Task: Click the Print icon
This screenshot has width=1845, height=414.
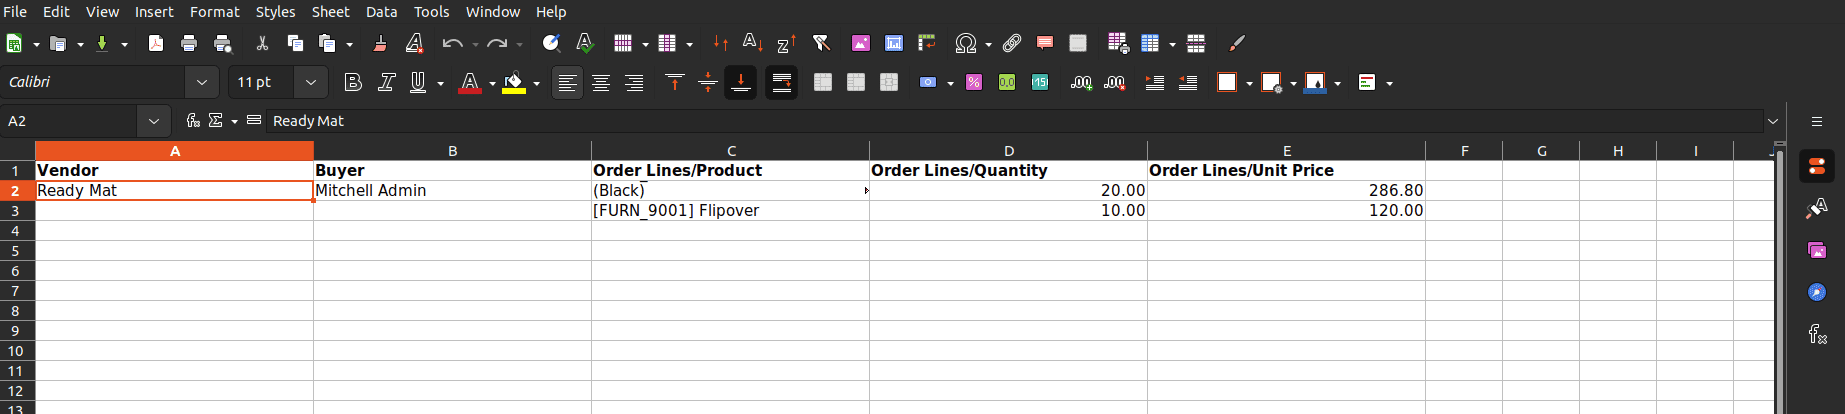Action: [x=189, y=43]
